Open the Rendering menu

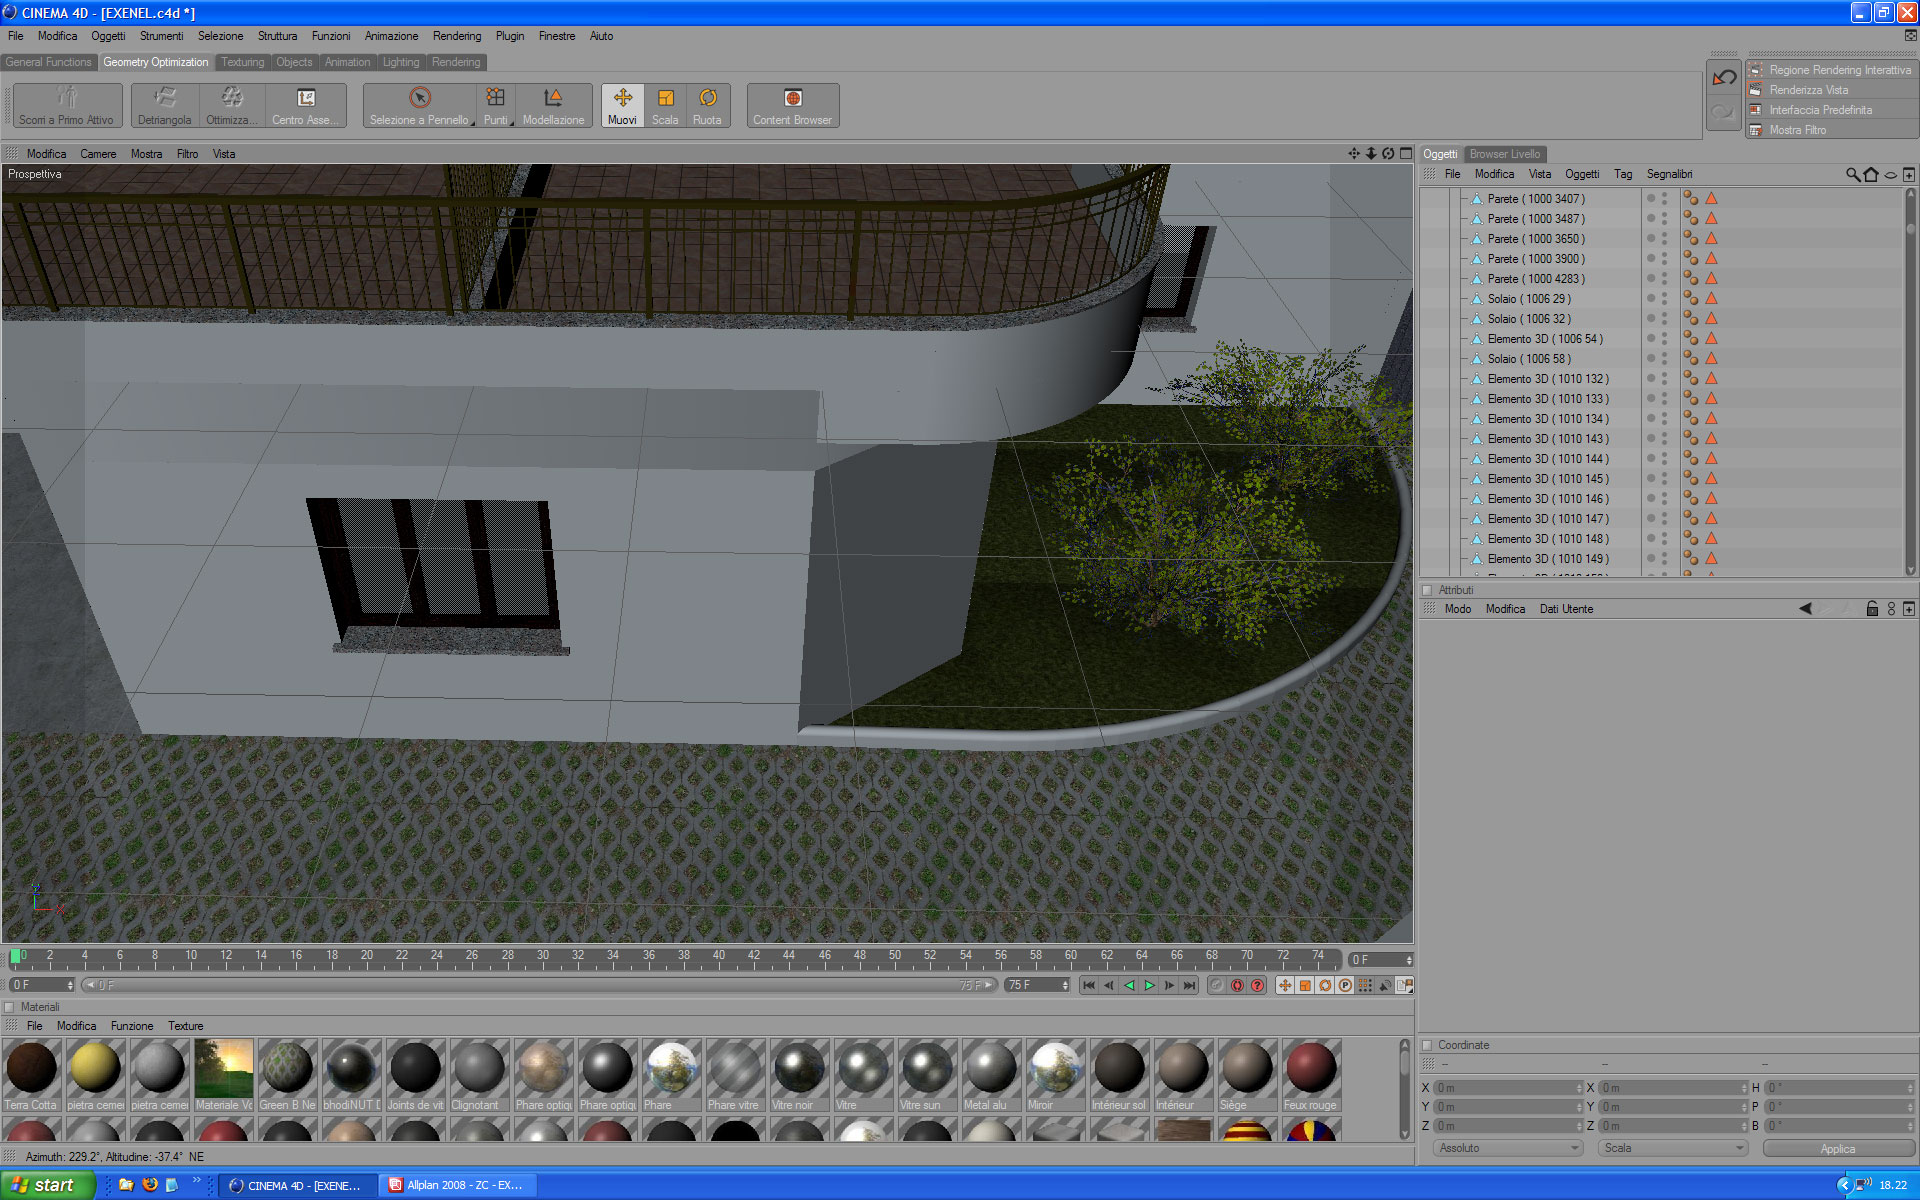tap(456, 36)
